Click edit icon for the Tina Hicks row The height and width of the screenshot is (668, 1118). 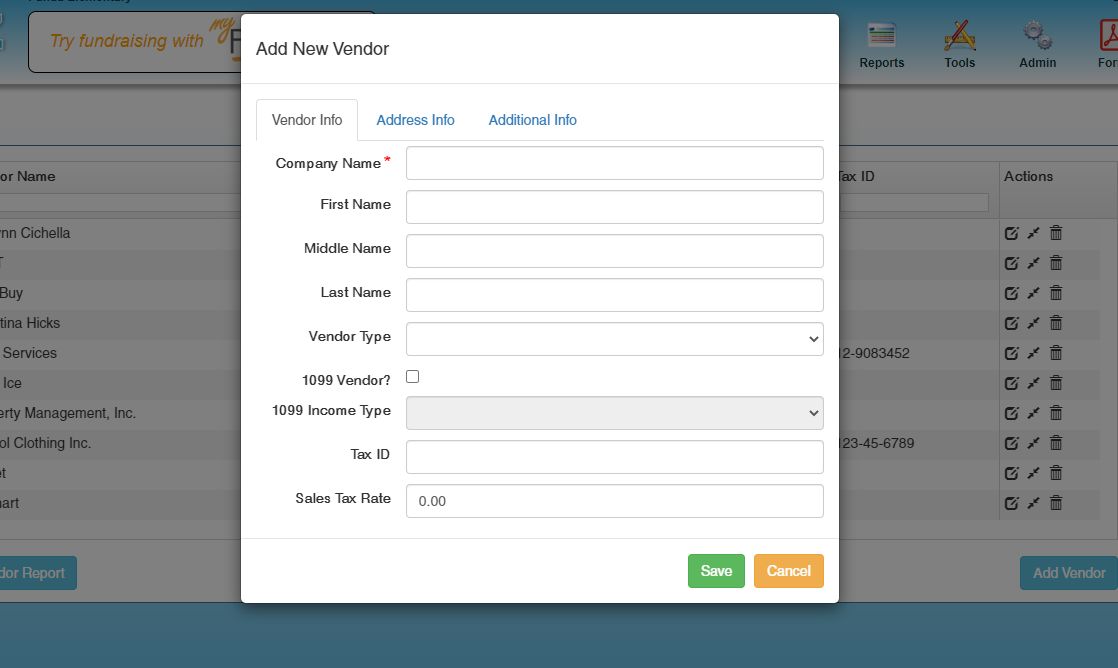(1011, 323)
